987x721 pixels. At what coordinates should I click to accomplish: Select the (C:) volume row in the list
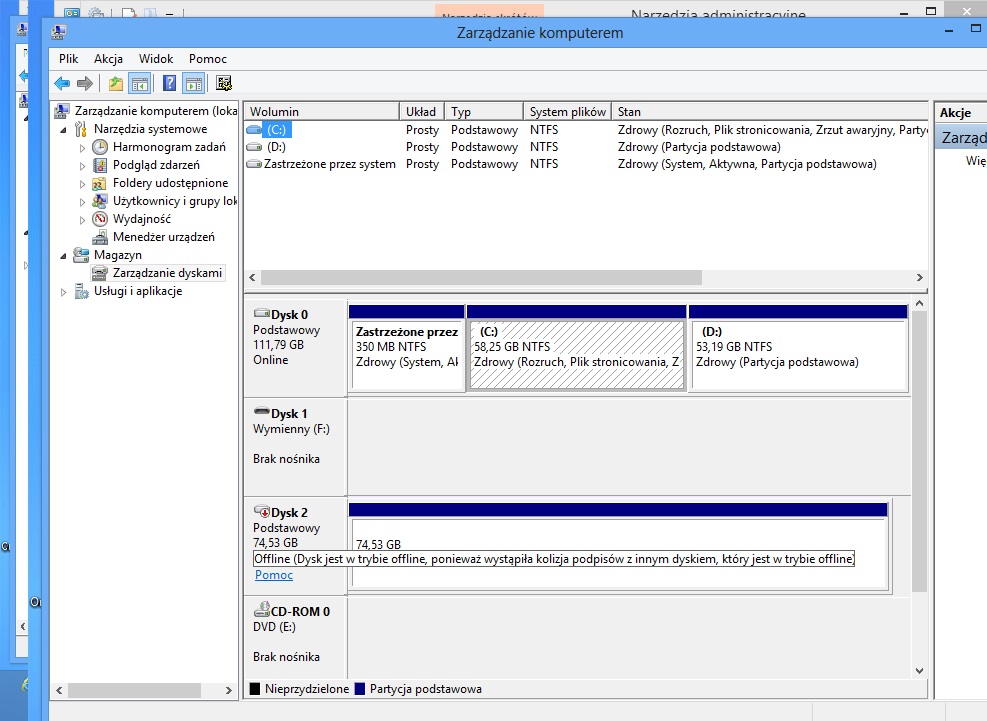[x=277, y=130]
